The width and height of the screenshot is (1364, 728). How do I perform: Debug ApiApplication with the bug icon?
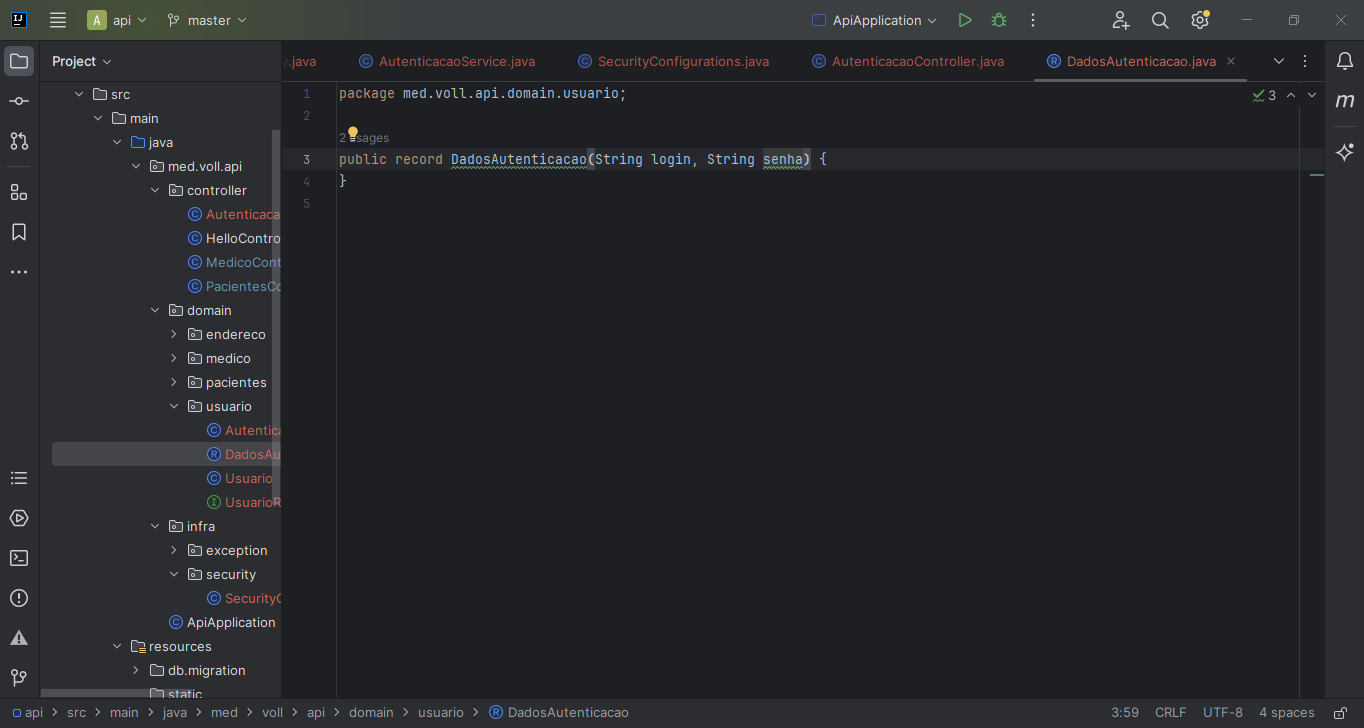coord(998,20)
